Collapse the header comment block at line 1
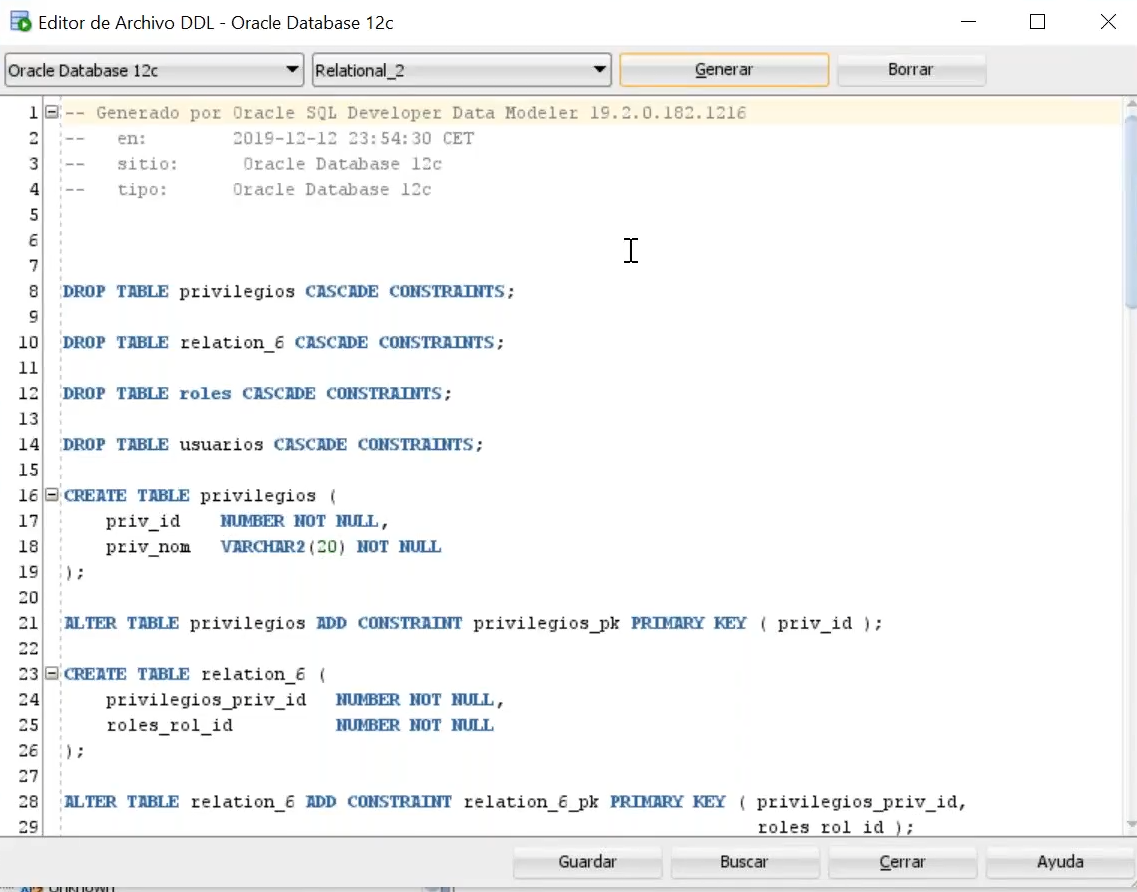1137x892 pixels. pyautogui.click(x=52, y=113)
